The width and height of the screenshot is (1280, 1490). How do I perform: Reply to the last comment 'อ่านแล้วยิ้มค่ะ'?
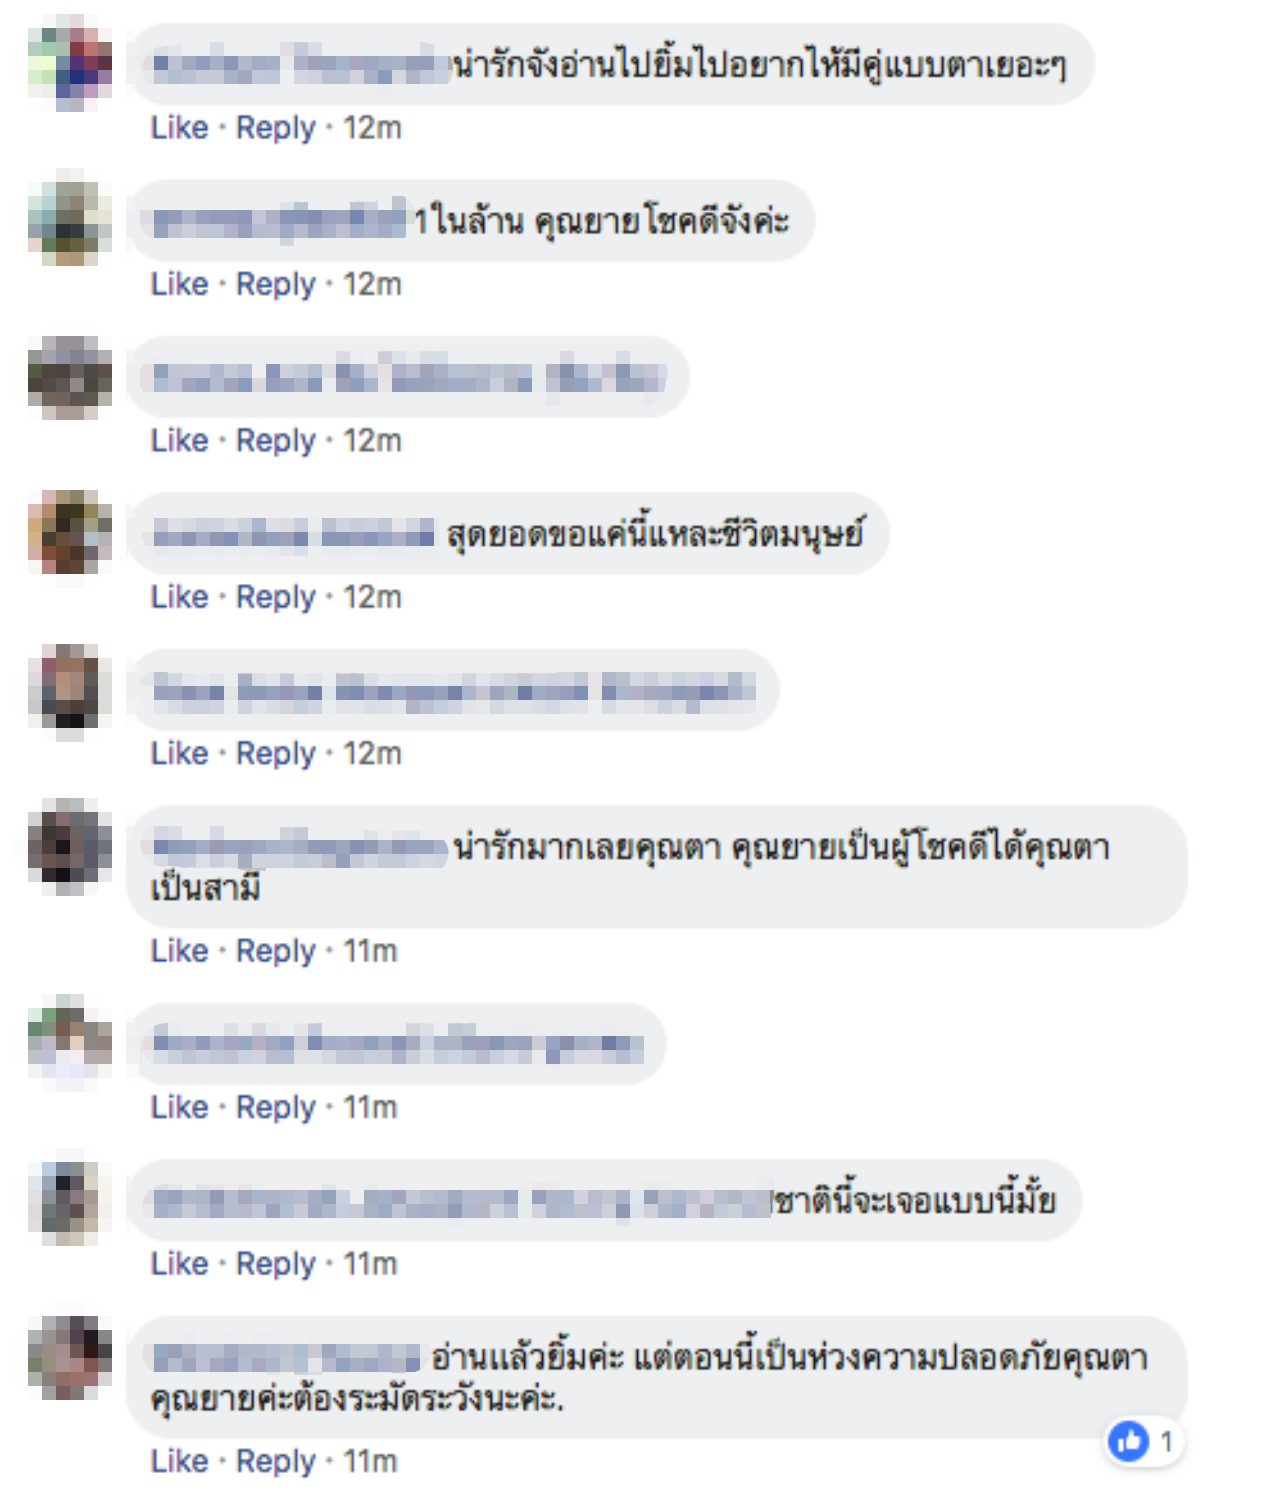click(276, 1461)
